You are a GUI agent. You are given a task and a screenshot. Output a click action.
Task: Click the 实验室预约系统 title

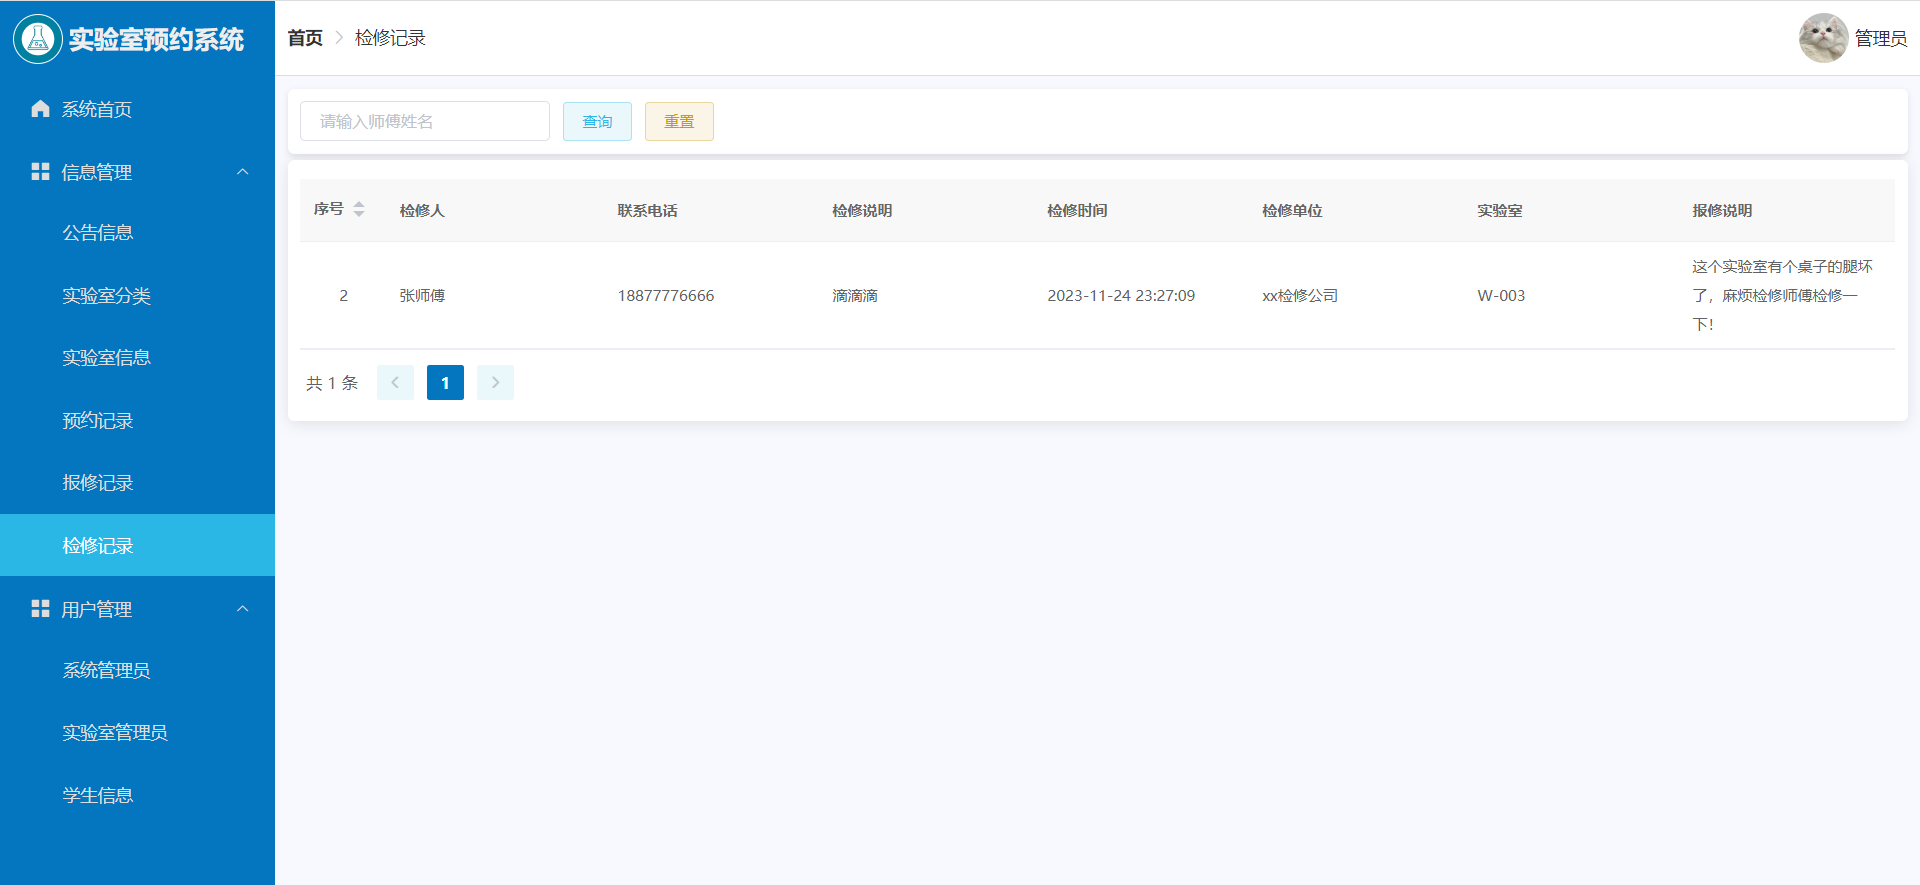pos(156,39)
